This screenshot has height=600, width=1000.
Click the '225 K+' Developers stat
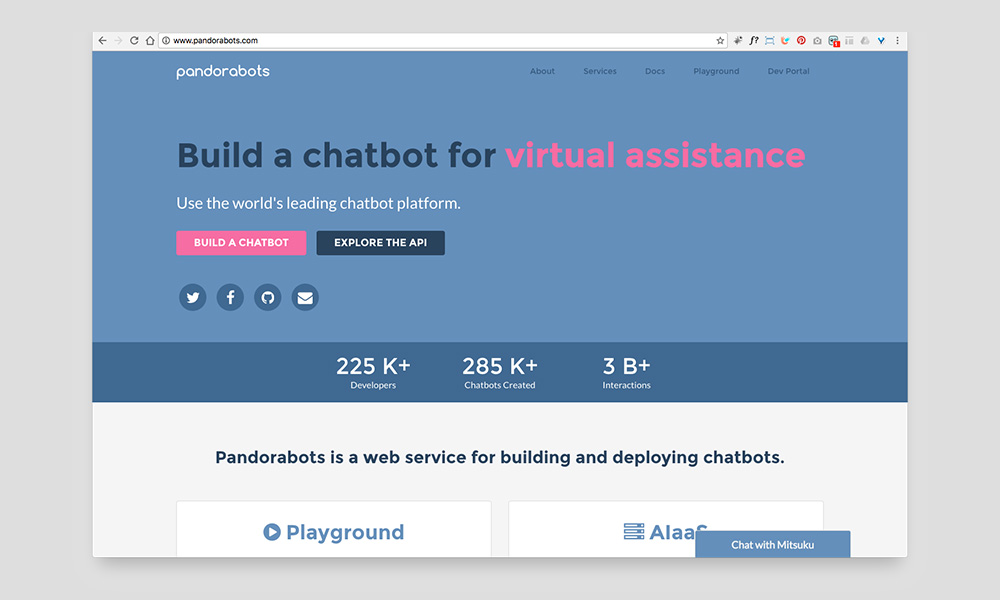[x=373, y=372]
